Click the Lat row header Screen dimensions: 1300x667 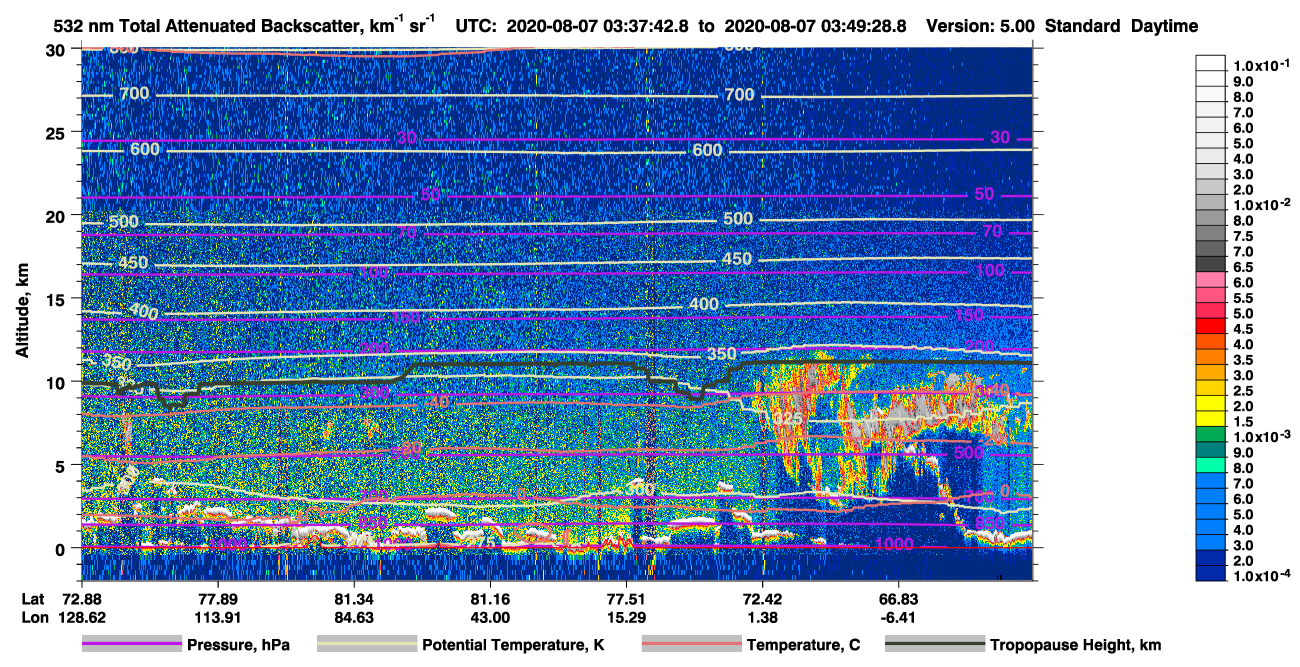[33, 599]
